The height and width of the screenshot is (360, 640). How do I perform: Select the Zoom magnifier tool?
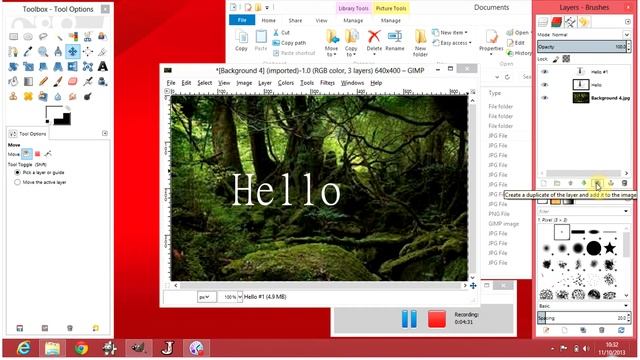coord(43,52)
